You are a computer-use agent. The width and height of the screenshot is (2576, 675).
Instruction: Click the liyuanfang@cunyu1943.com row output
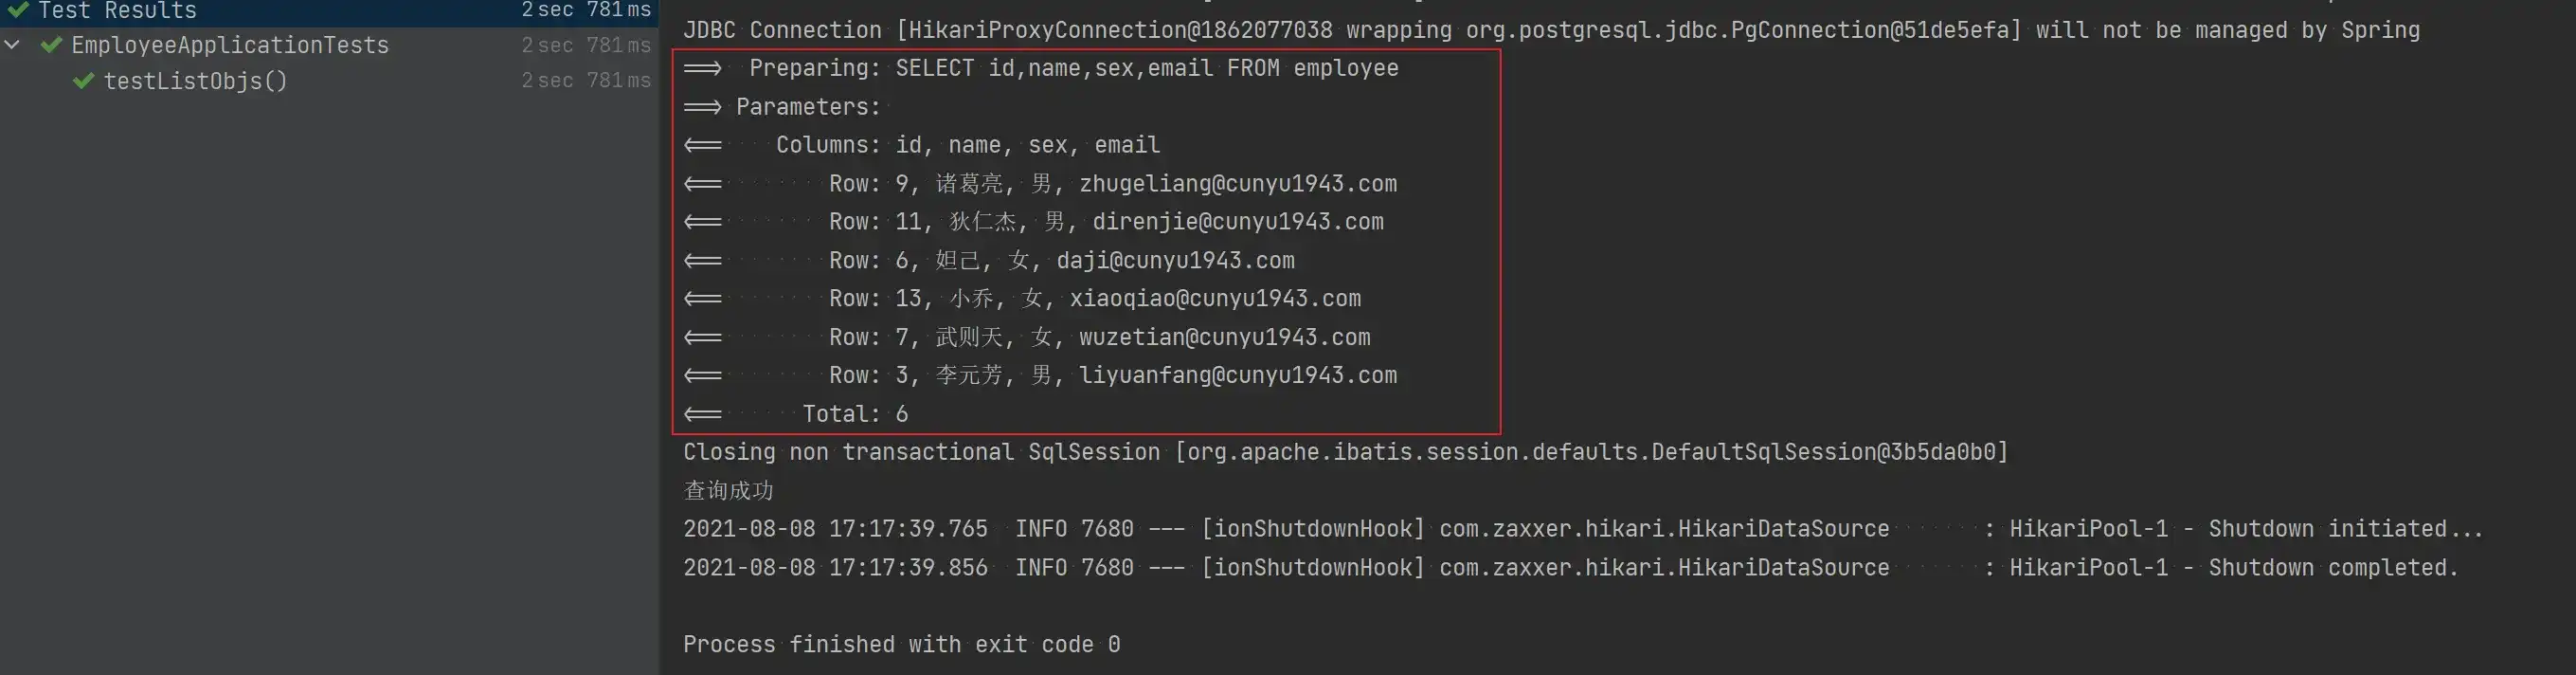[x=1040, y=376]
